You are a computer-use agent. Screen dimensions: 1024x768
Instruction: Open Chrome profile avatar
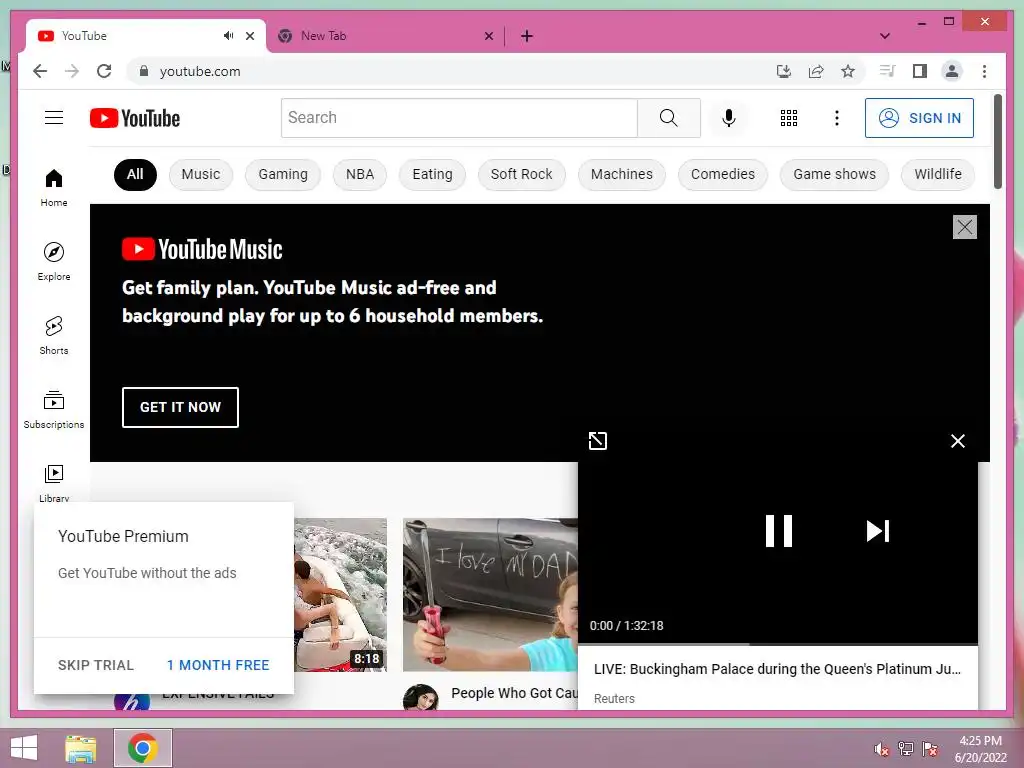(x=952, y=71)
